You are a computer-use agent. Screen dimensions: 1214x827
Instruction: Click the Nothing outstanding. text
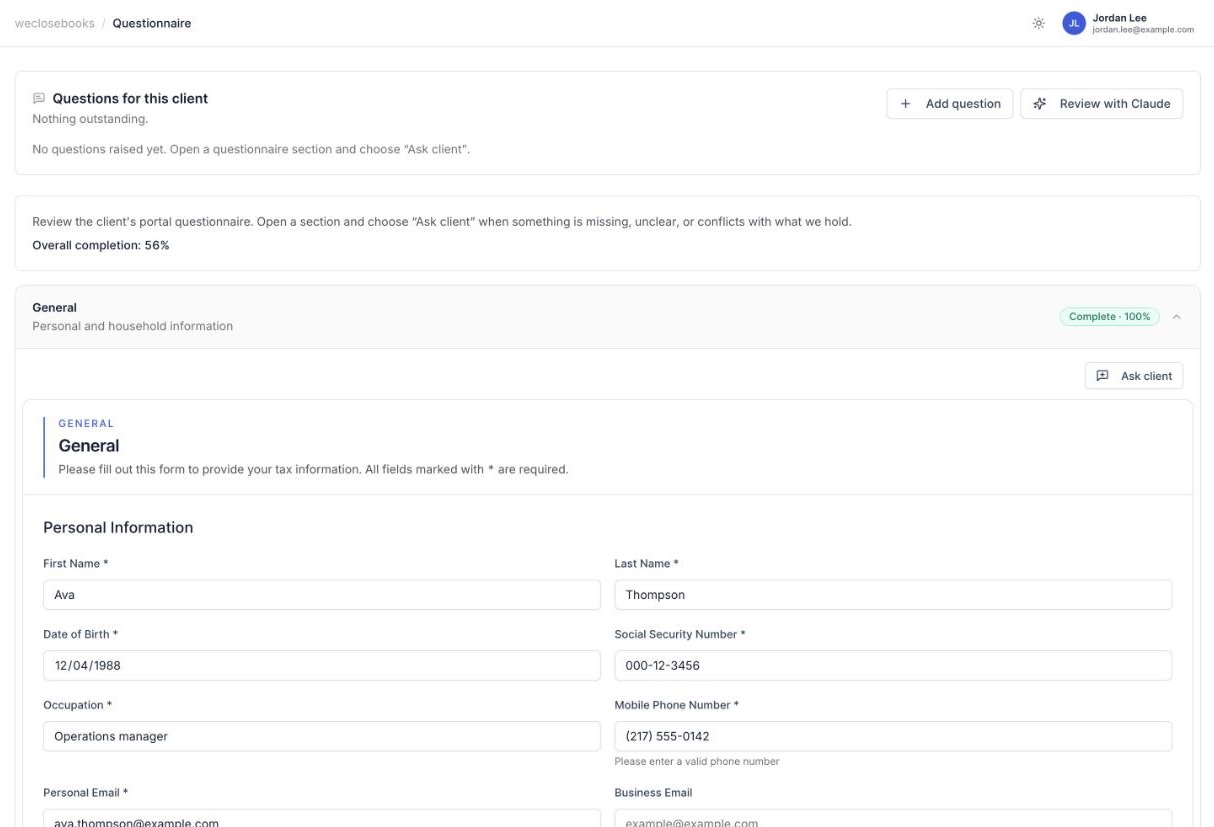pyautogui.click(x=90, y=119)
